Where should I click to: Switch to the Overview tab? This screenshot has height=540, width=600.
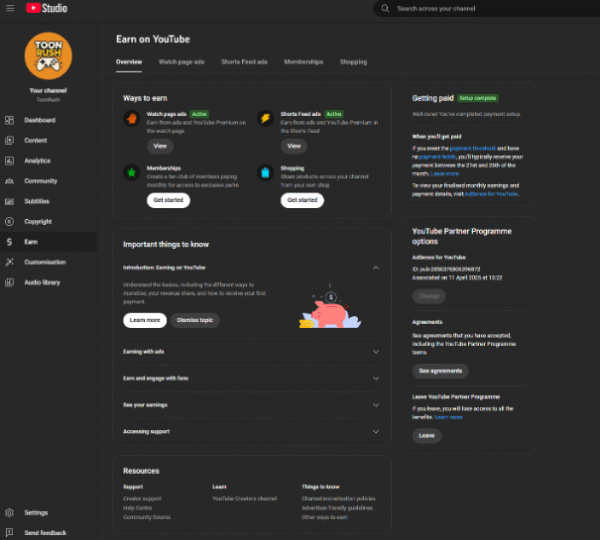pyautogui.click(x=129, y=62)
